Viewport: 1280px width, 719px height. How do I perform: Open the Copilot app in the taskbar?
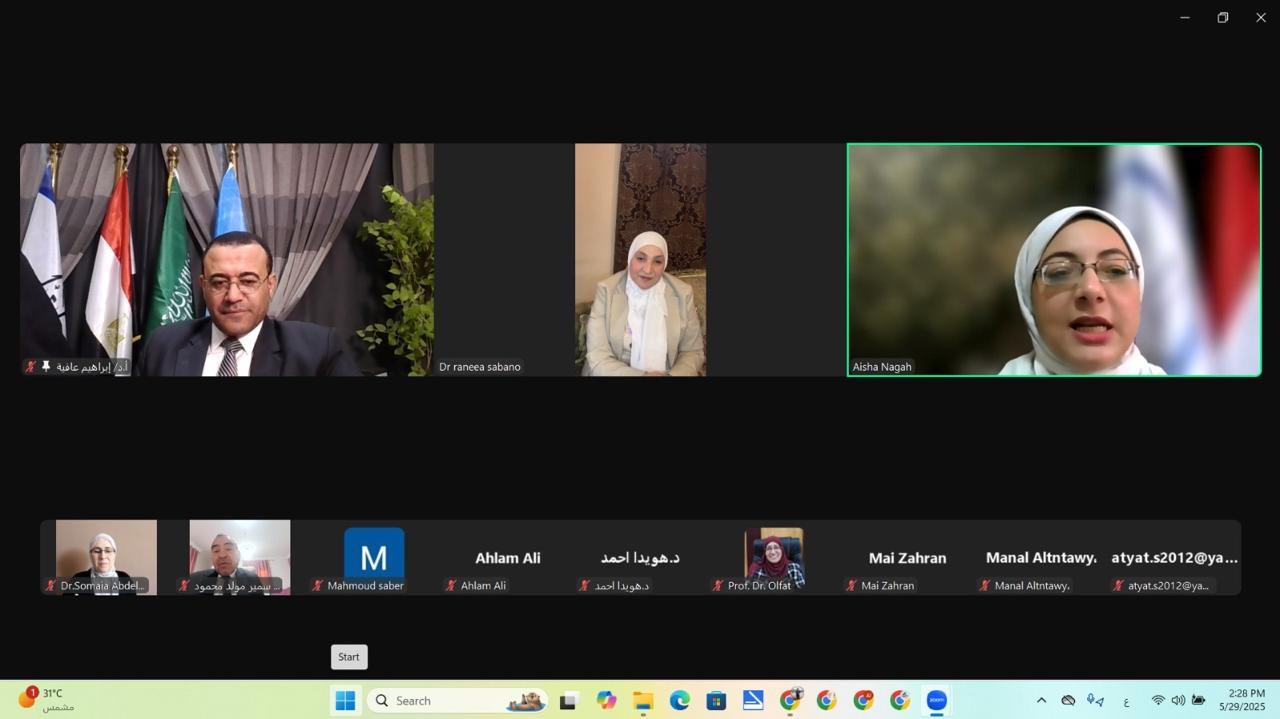(x=606, y=701)
